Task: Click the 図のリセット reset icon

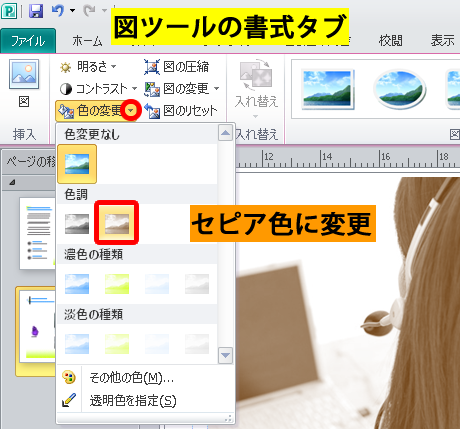Action: 152,111
